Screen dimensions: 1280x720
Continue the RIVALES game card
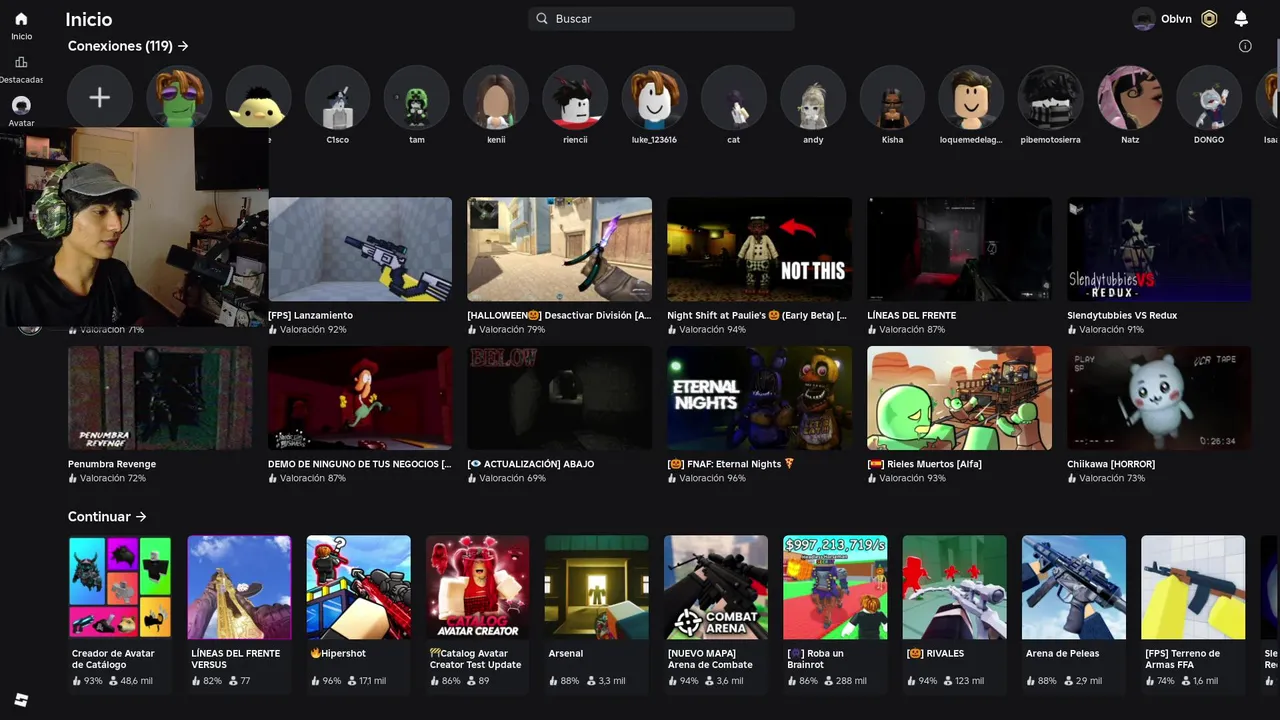pyautogui.click(x=955, y=615)
